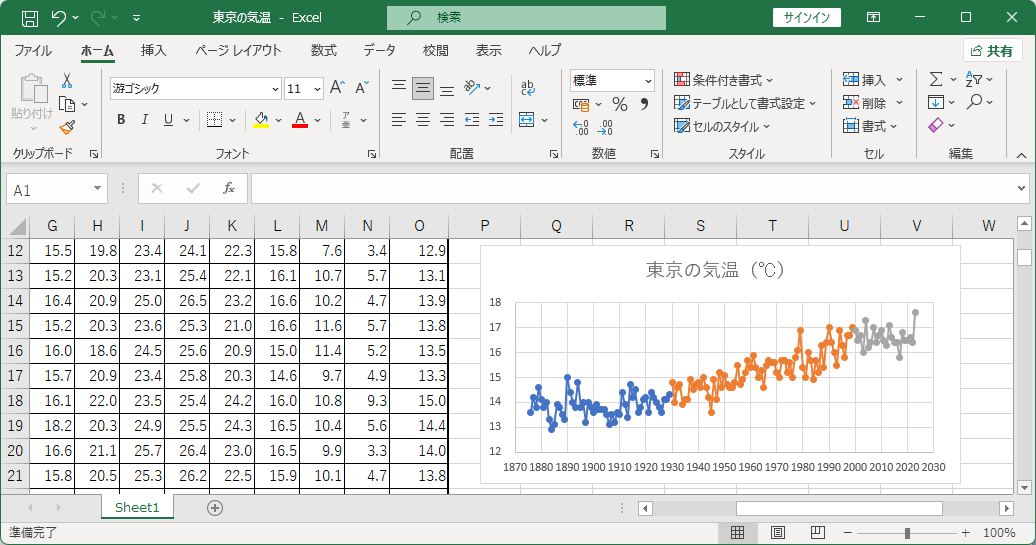Image resolution: width=1036 pixels, height=545 pixels.
Task: Increase font size with large A icon
Action: point(337,88)
